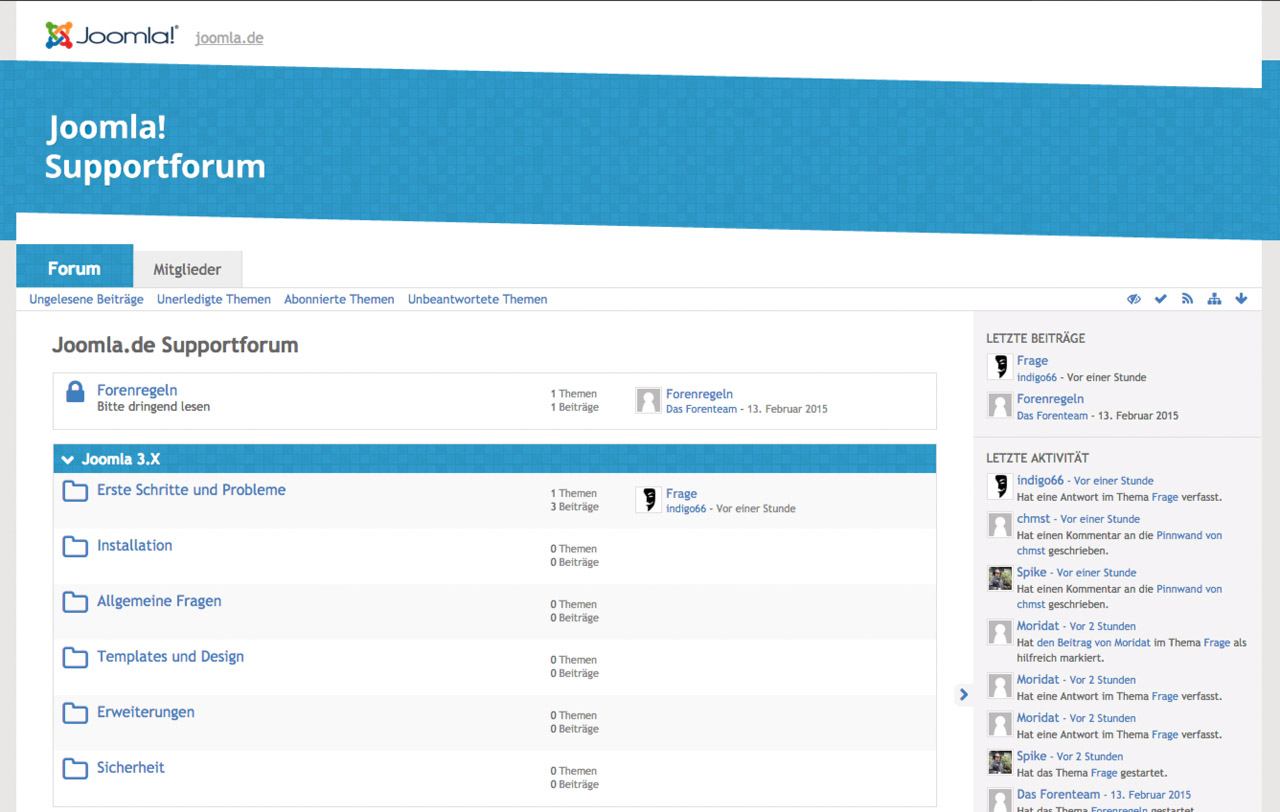Click the Joomla.de Supportforum page heading
1280x812 pixels.
click(x=175, y=346)
